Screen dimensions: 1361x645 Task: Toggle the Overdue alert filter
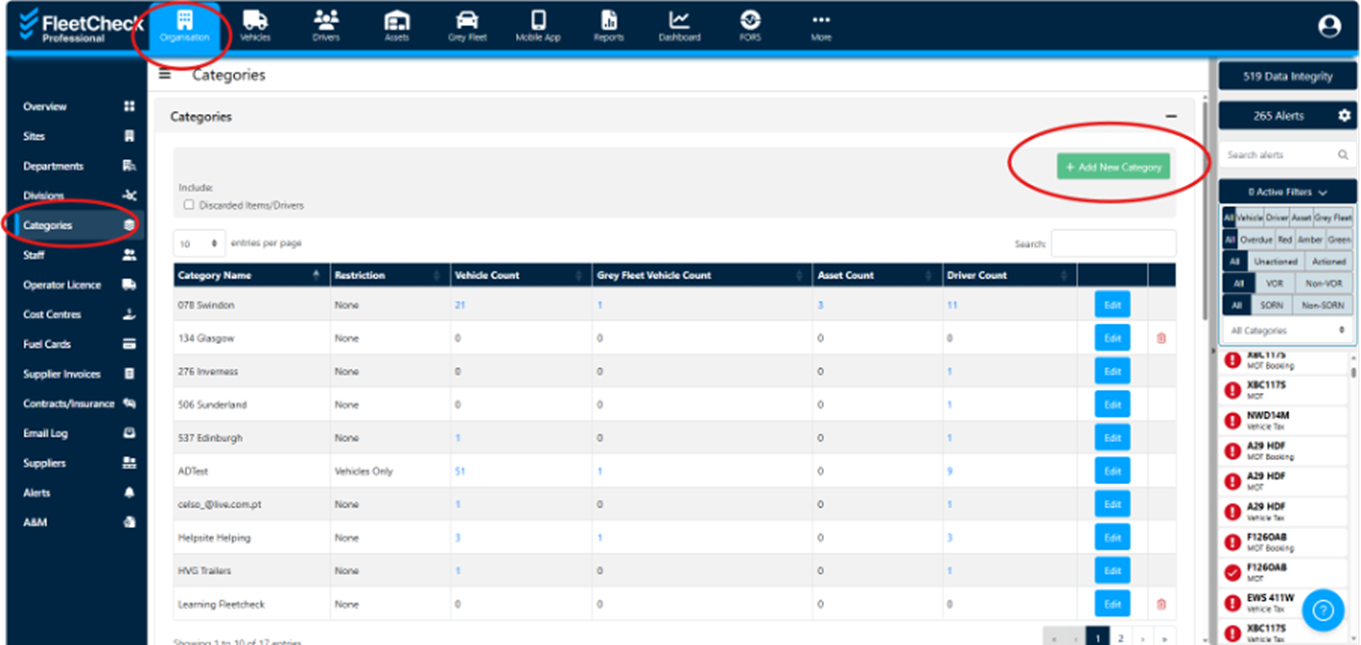1256,240
